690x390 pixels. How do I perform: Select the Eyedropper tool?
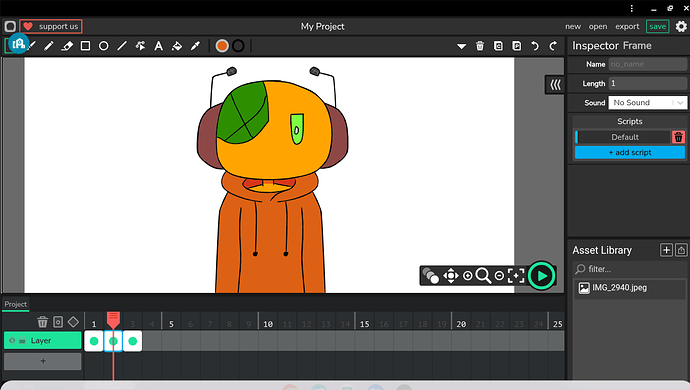pos(195,46)
